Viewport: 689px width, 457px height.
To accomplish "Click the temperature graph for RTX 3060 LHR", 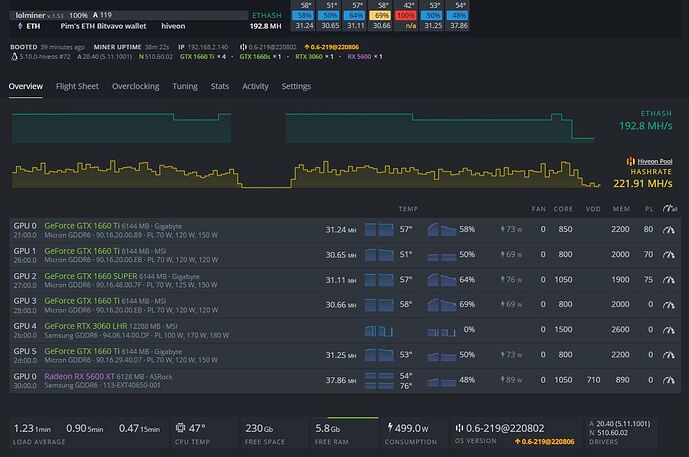I will click(379, 330).
